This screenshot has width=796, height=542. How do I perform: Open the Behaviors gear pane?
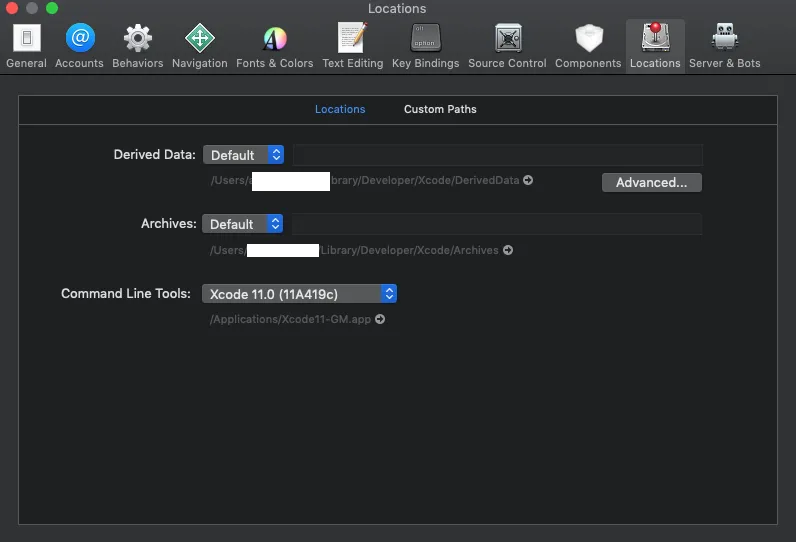pyautogui.click(x=138, y=46)
